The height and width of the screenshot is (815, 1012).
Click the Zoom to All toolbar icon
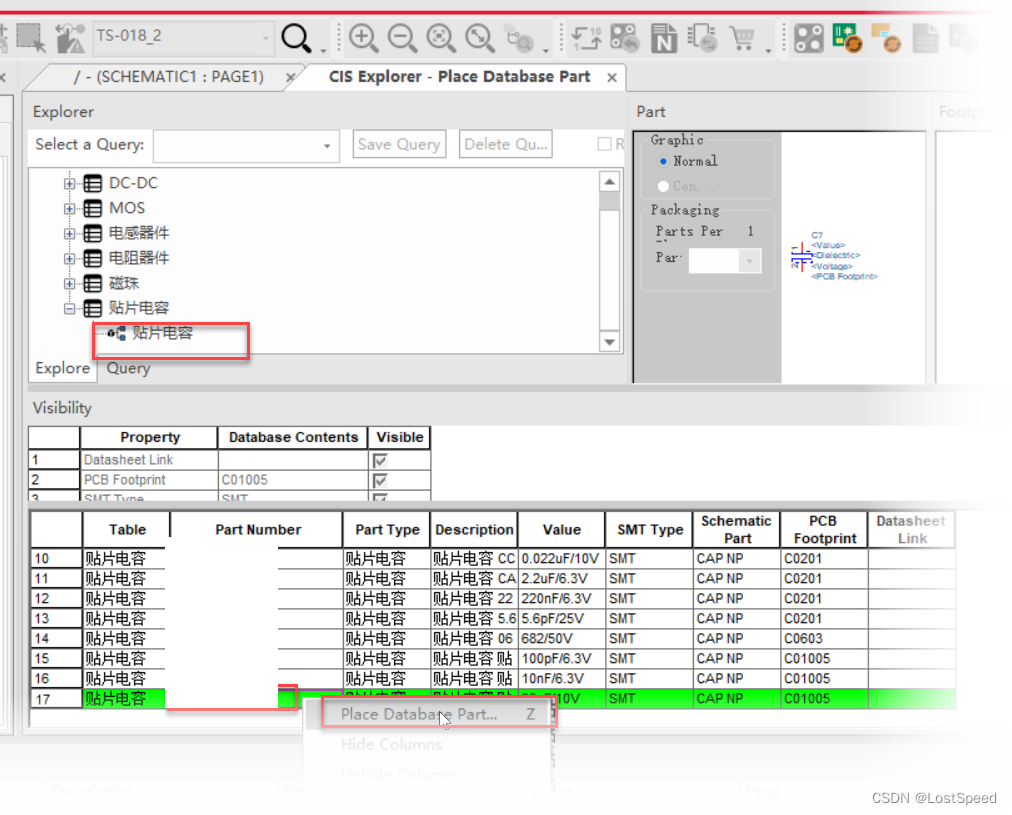pyautogui.click(x=479, y=38)
